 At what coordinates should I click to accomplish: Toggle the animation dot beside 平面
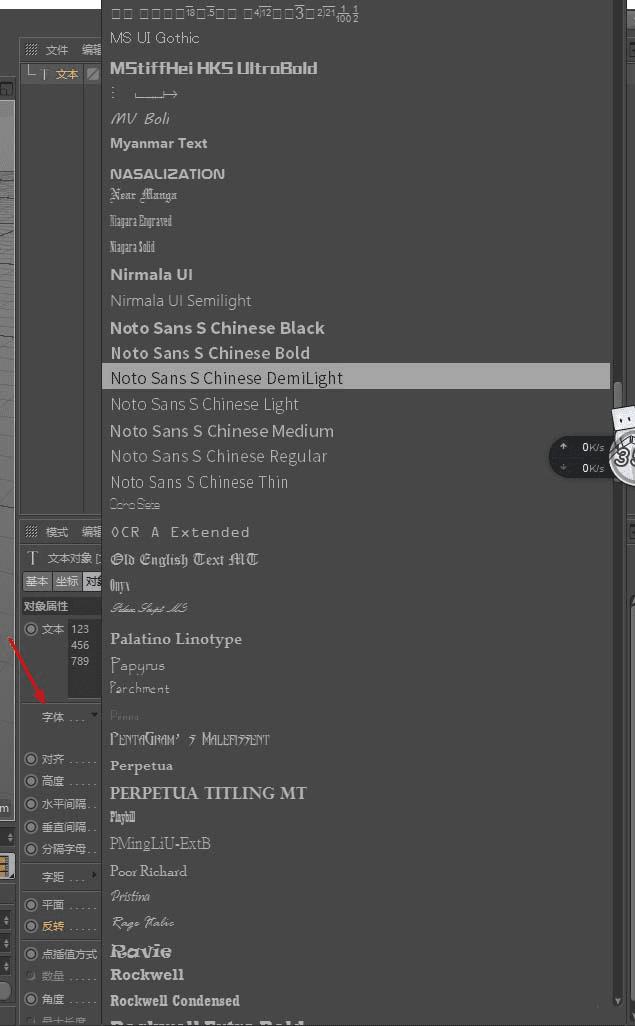click(x=31, y=905)
